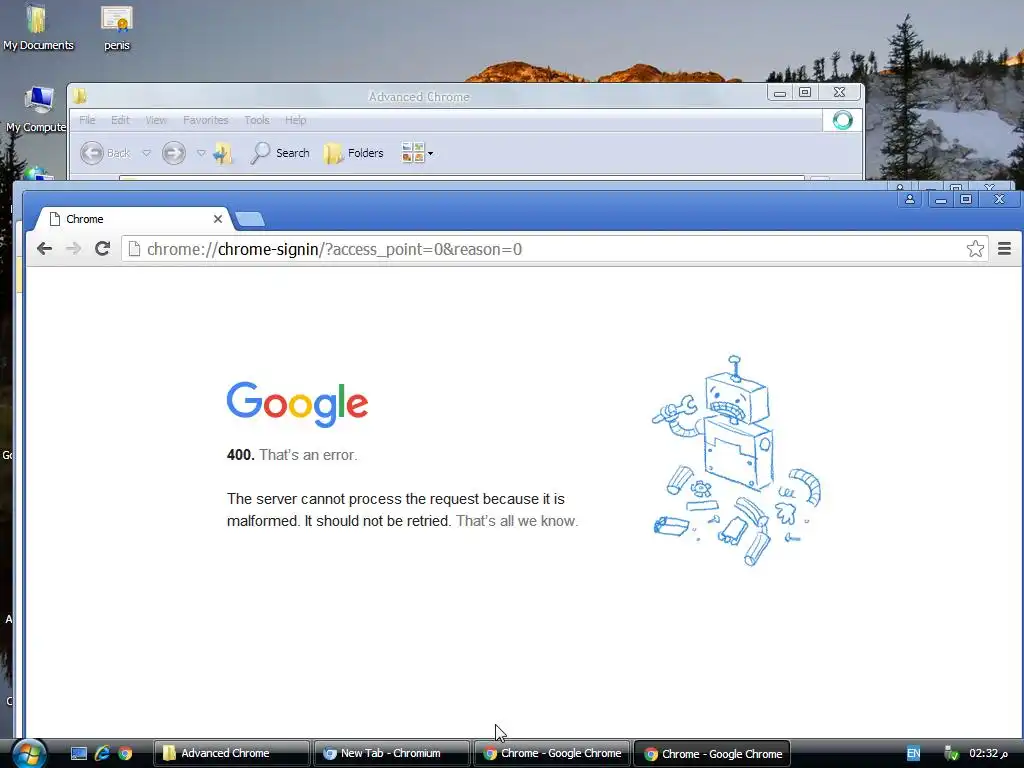1024x768 pixels.
Task: Click Back button in Advanced Chrome explorer
Action: tap(105, 153)
